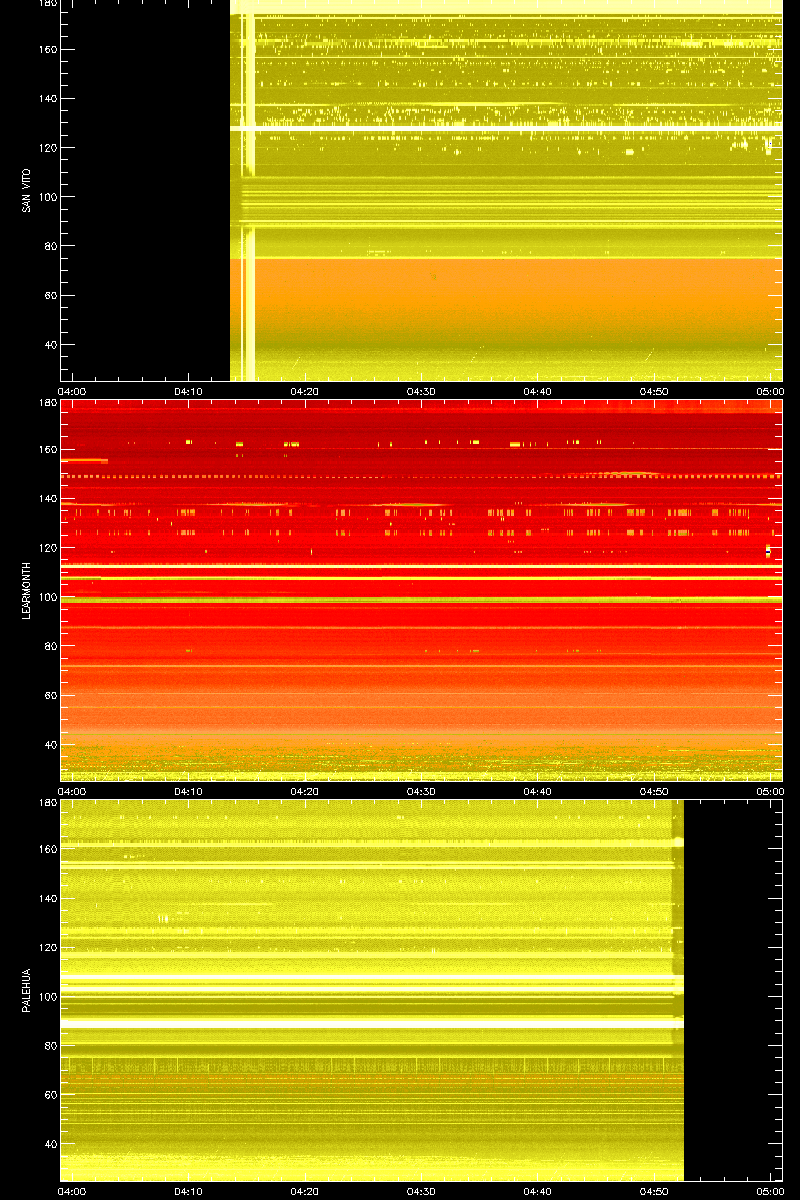This screenshot has width=800, height=1200.
Task: Click the 160 frequency tick on San Vito axis
Action: pos(47,49)
